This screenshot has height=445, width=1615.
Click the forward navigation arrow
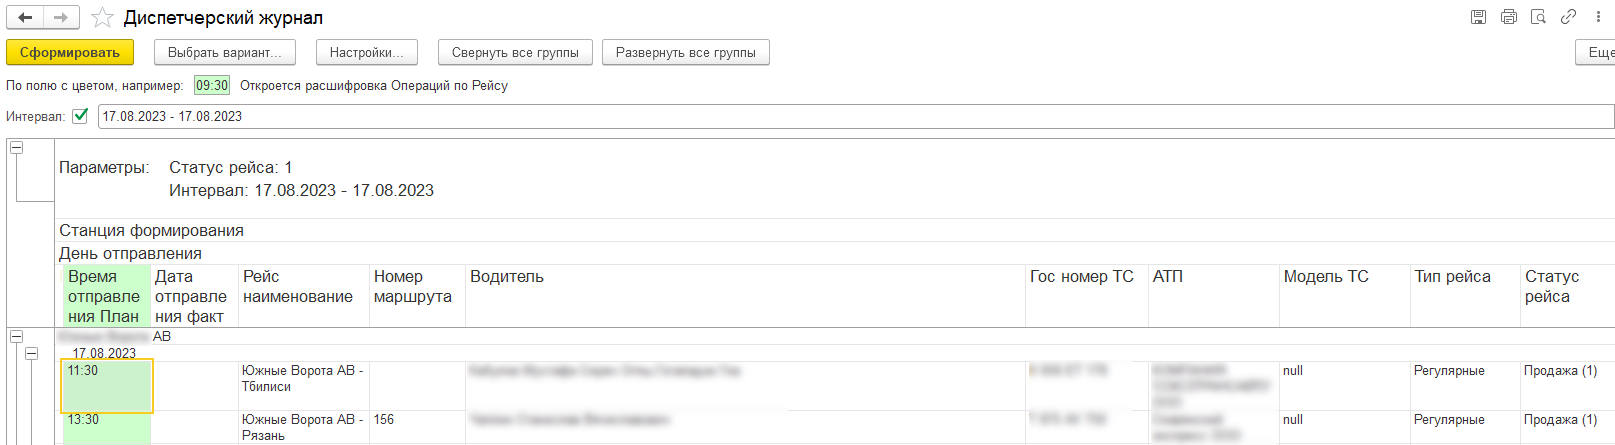click(61, 18)
